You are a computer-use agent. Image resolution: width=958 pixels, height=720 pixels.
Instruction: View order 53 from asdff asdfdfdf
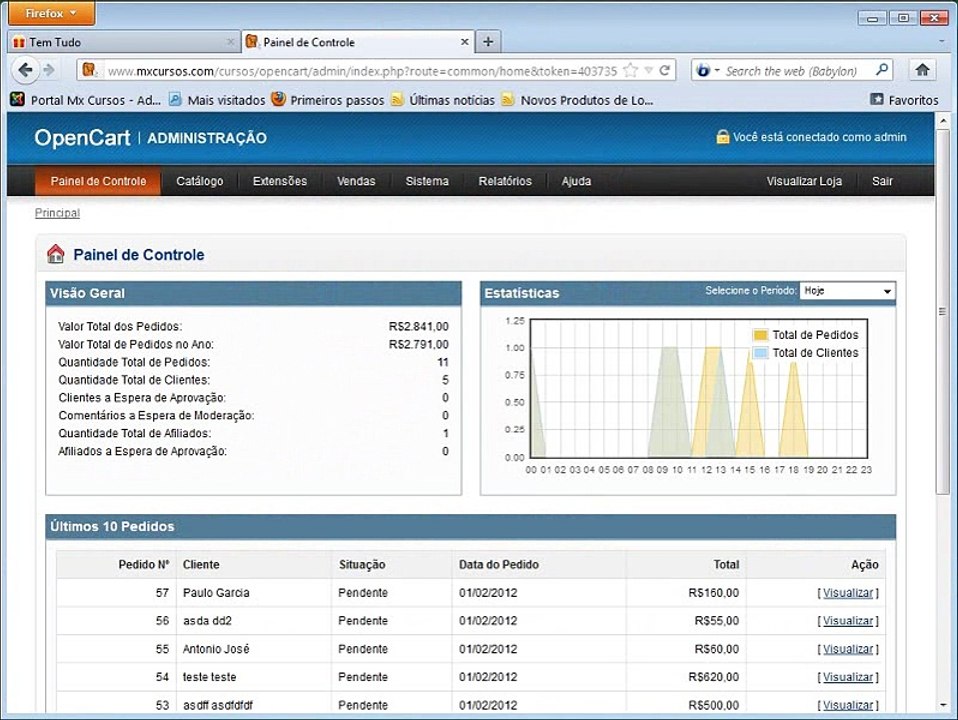tap(847, 705)
